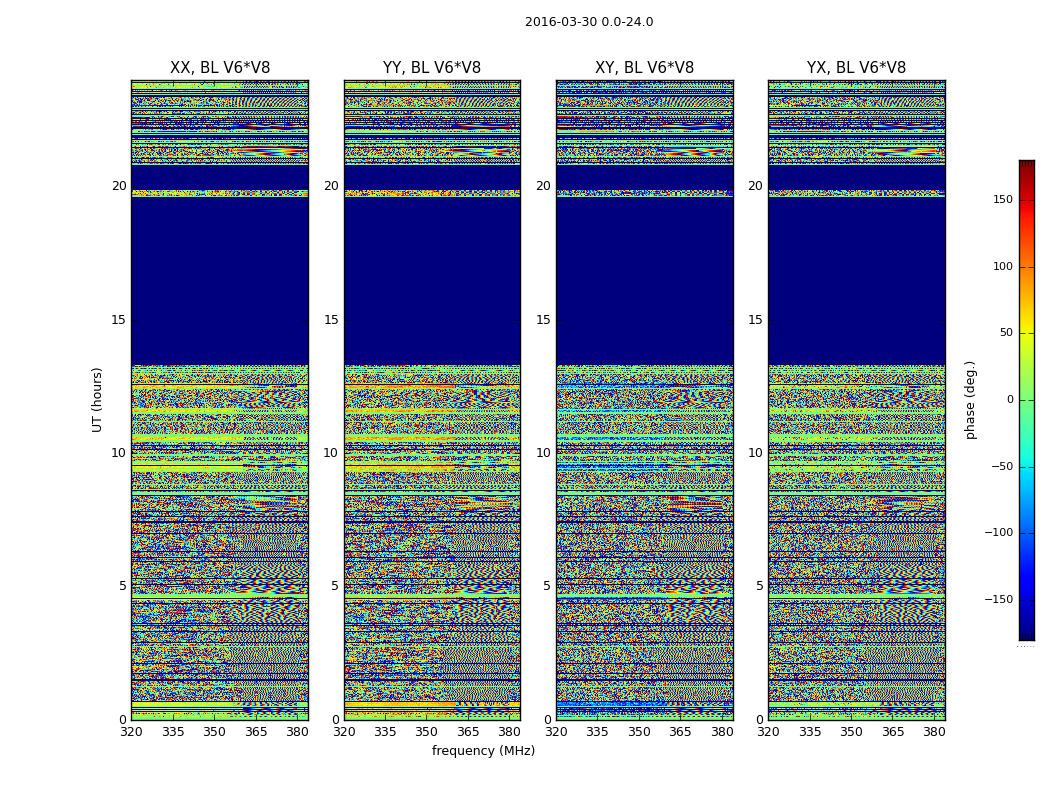Click the YX, BL V6*V8 plot title

(856, 68)
